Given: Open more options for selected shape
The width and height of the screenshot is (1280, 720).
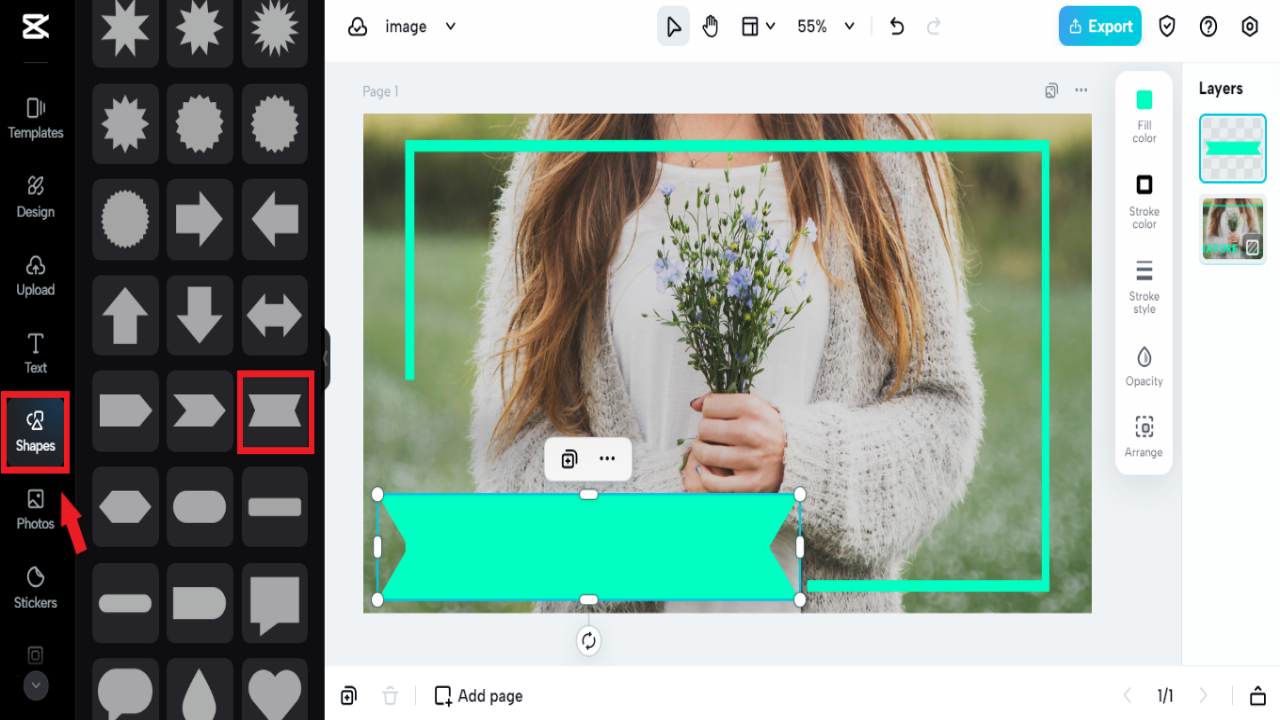Looking at the screenshot, I should (607, 459).
